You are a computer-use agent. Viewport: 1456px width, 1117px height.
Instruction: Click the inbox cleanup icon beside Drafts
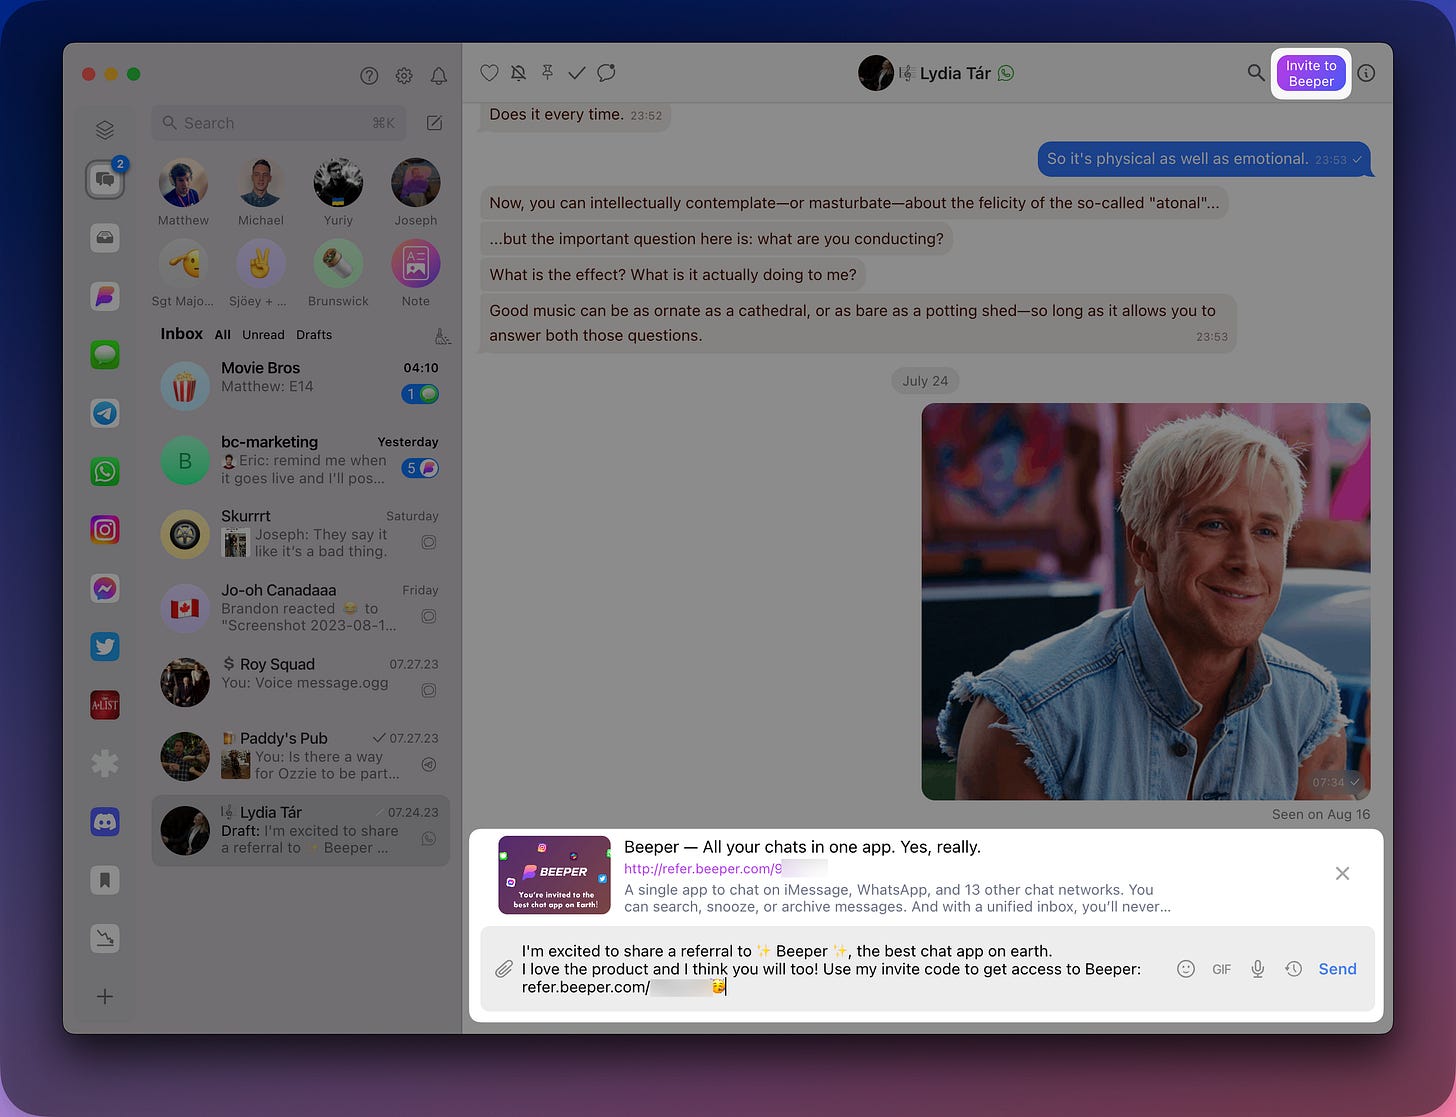coord(442,335)
